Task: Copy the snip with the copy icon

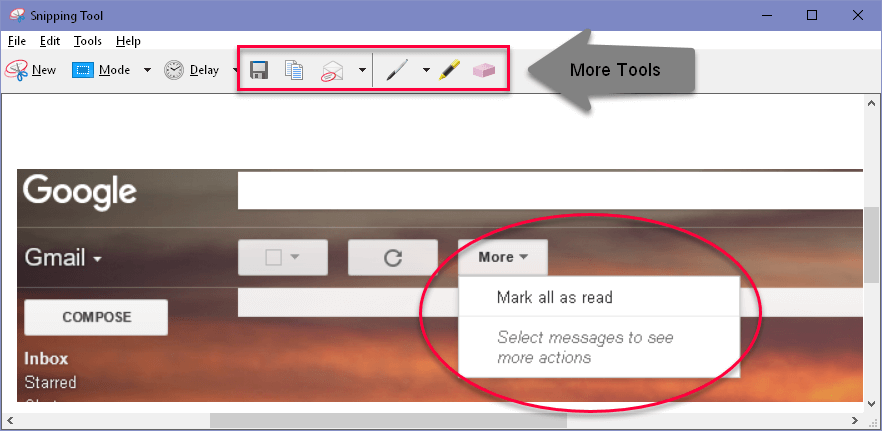Action: [294, 70]
